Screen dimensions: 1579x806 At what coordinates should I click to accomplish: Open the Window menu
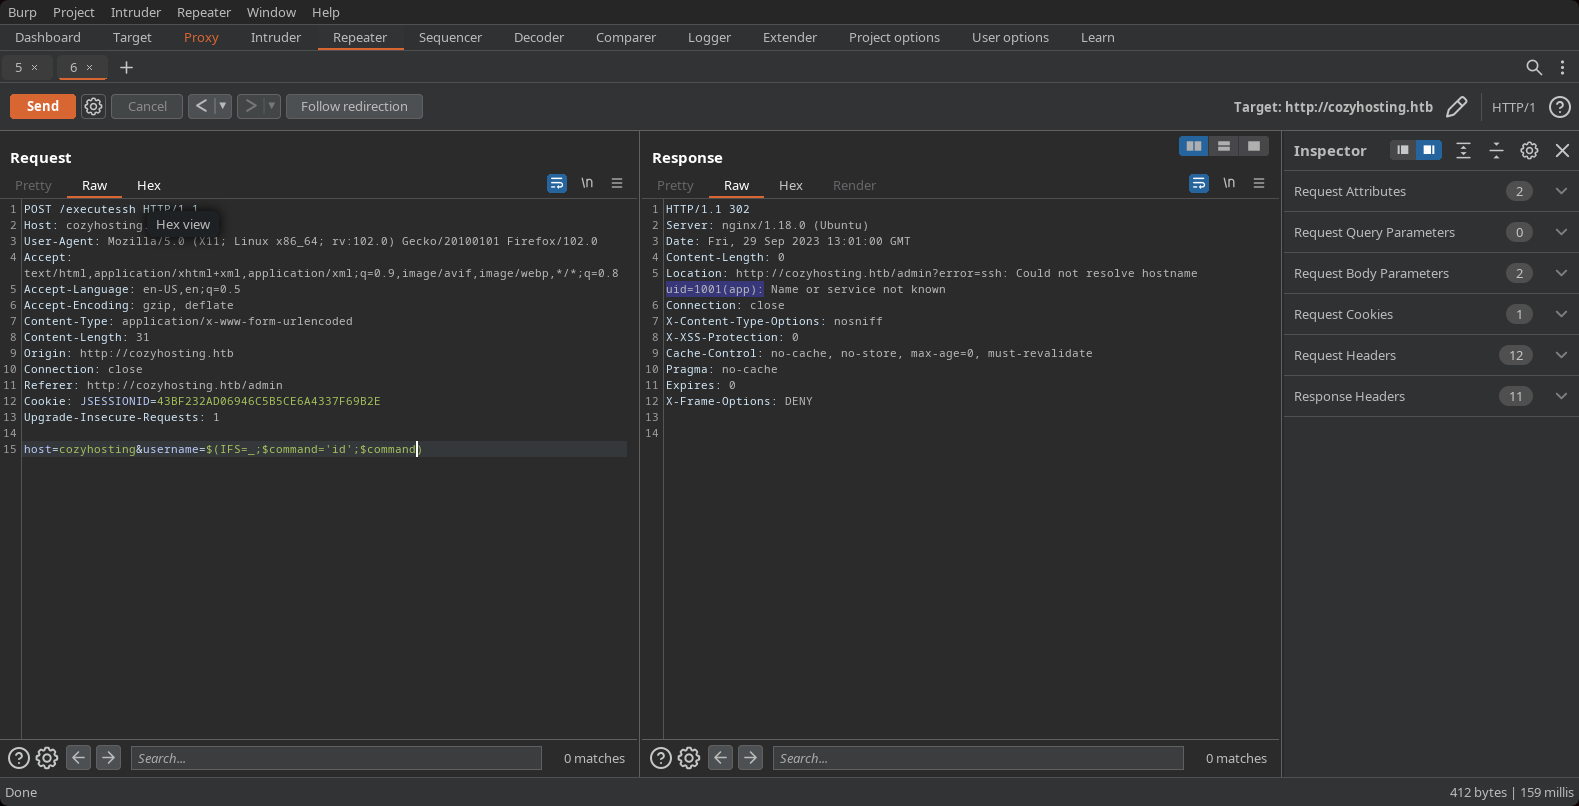pos(271,12)
